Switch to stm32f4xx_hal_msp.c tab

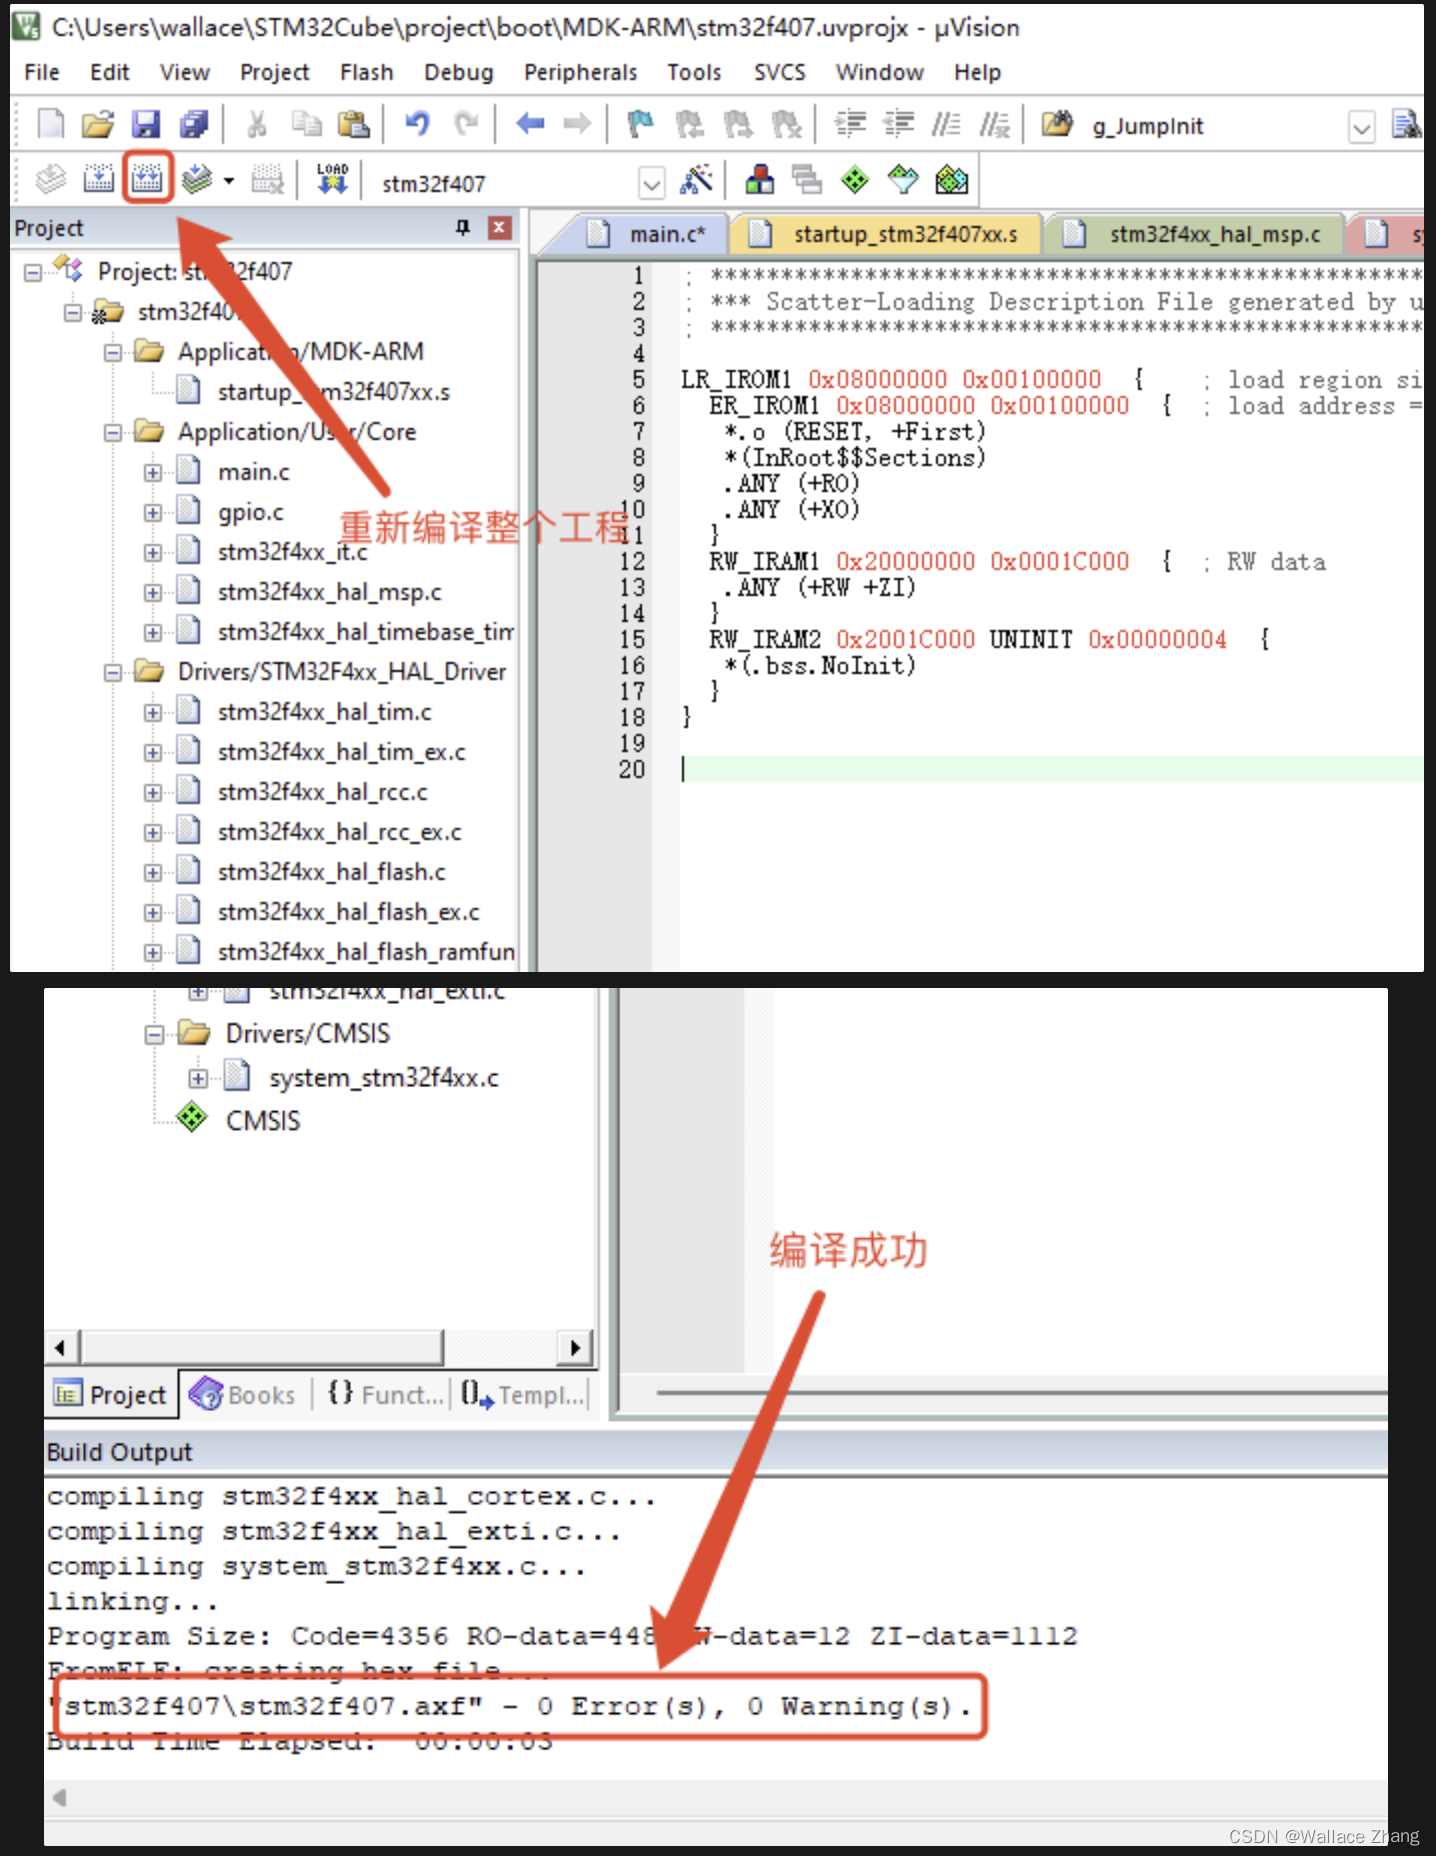(x=1195, y=234)
